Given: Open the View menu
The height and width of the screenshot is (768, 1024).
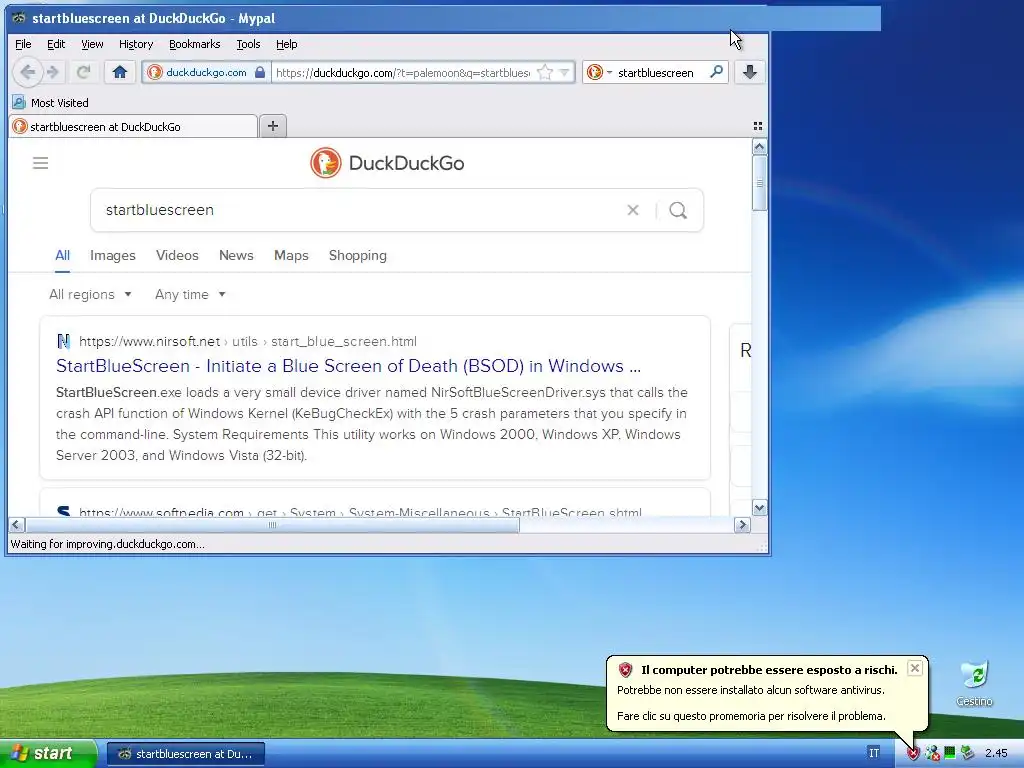Looking at the screenshot, I should [92, 44].
